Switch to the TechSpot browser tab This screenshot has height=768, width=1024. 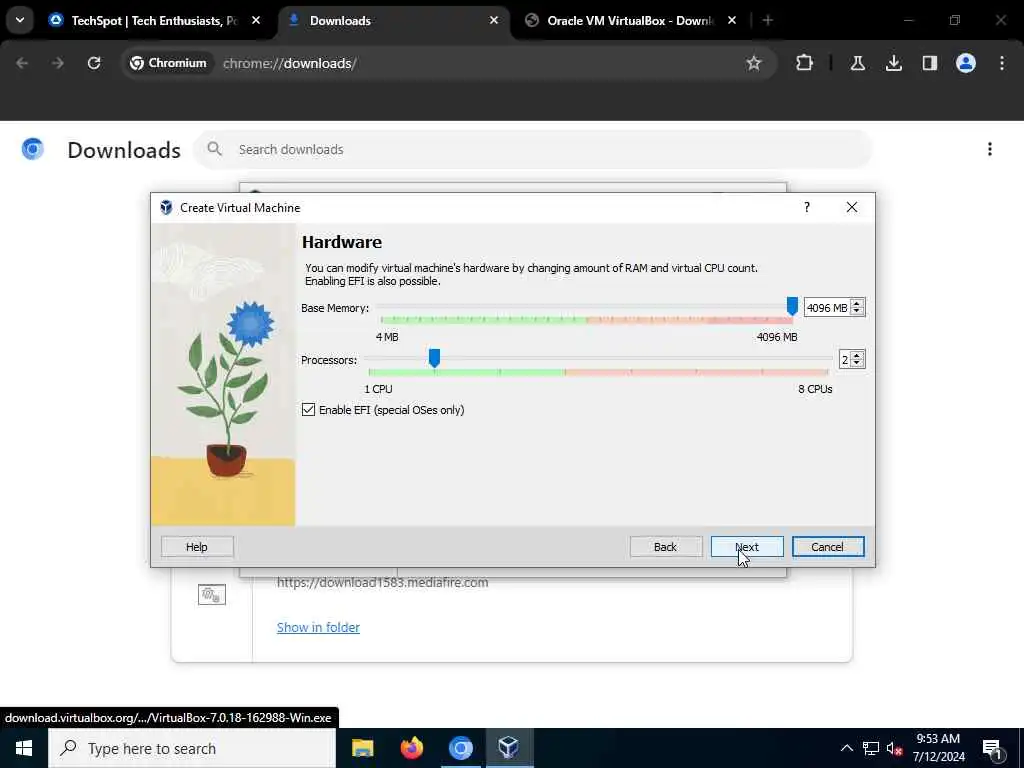(x=155, y=21)
